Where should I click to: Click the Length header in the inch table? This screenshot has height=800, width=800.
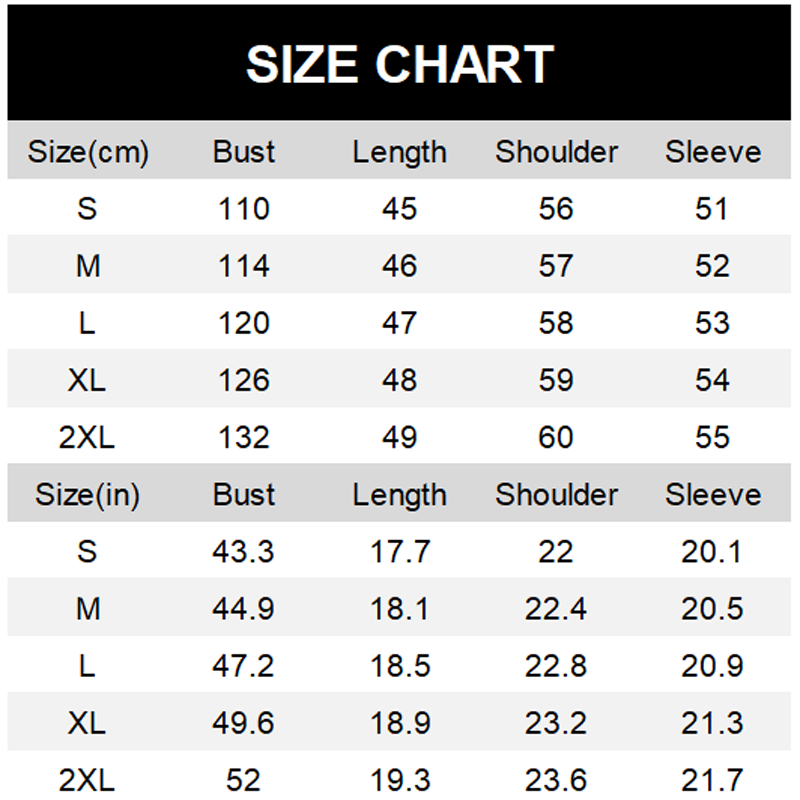click(399, 495)
